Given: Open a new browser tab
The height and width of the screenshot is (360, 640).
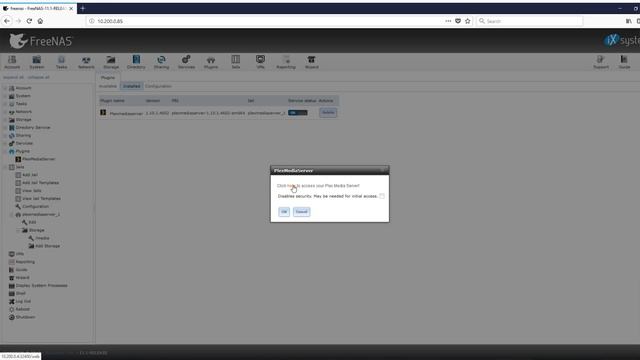Looking at the screenshot, I should 82,8.
